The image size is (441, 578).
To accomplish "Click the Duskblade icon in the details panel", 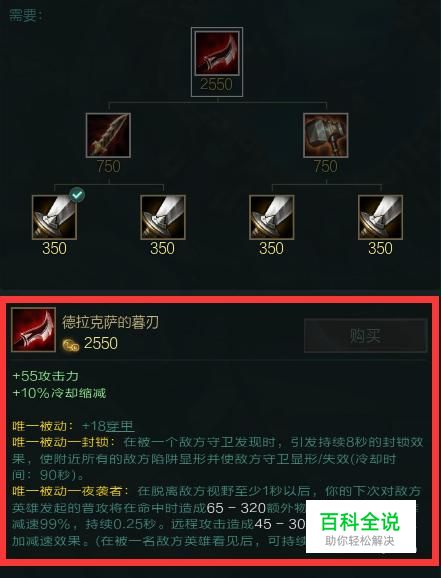I will [x=34, y=330].
